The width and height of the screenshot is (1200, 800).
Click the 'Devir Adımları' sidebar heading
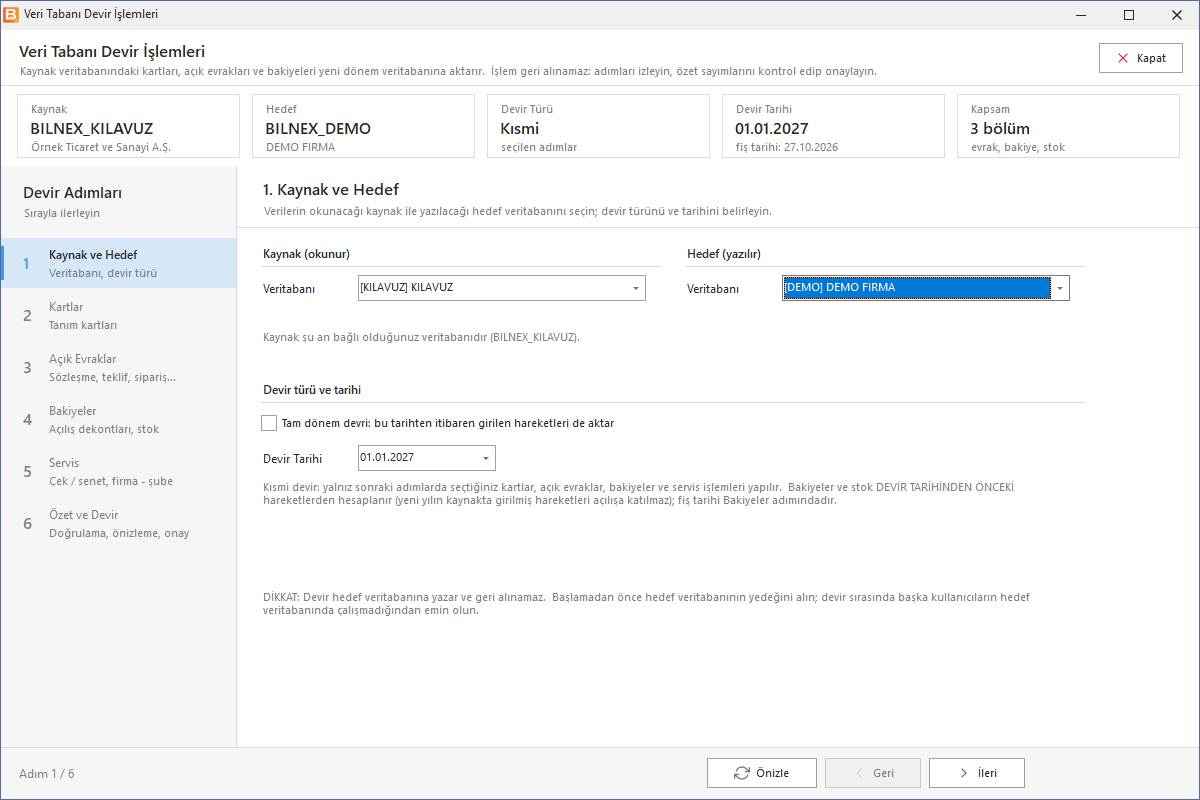73,193
